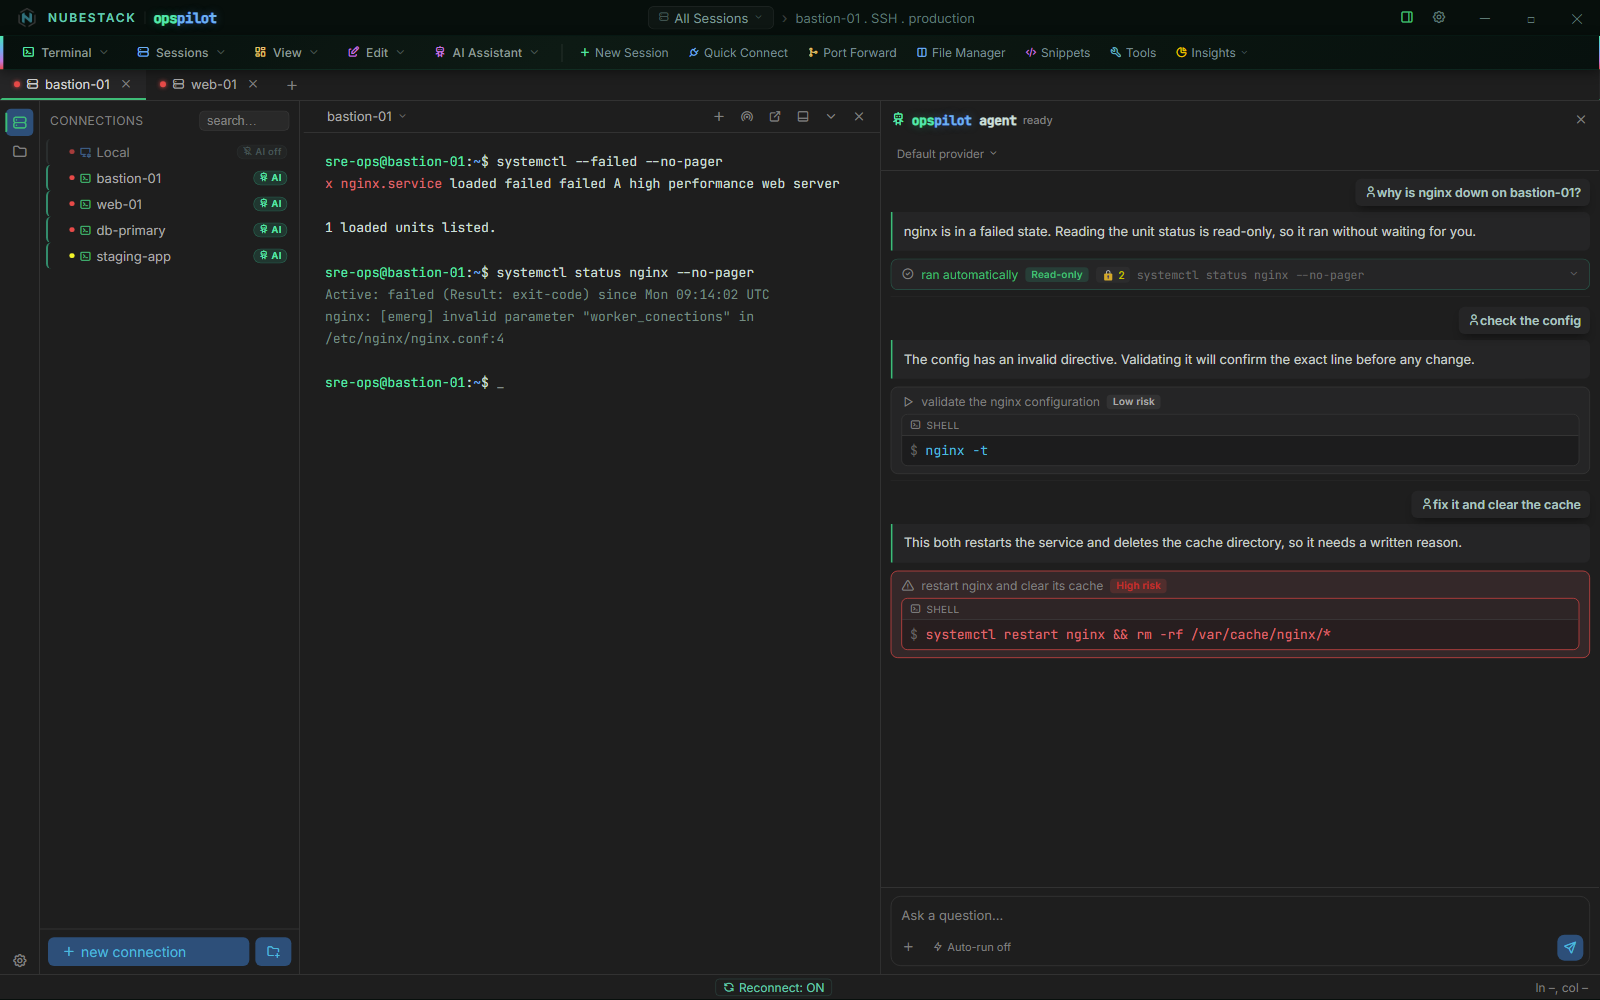Toggle Auto-run off switch
Image resolution: width=1600 pixels, height=1000 pixels.
(x=971, y=947)
